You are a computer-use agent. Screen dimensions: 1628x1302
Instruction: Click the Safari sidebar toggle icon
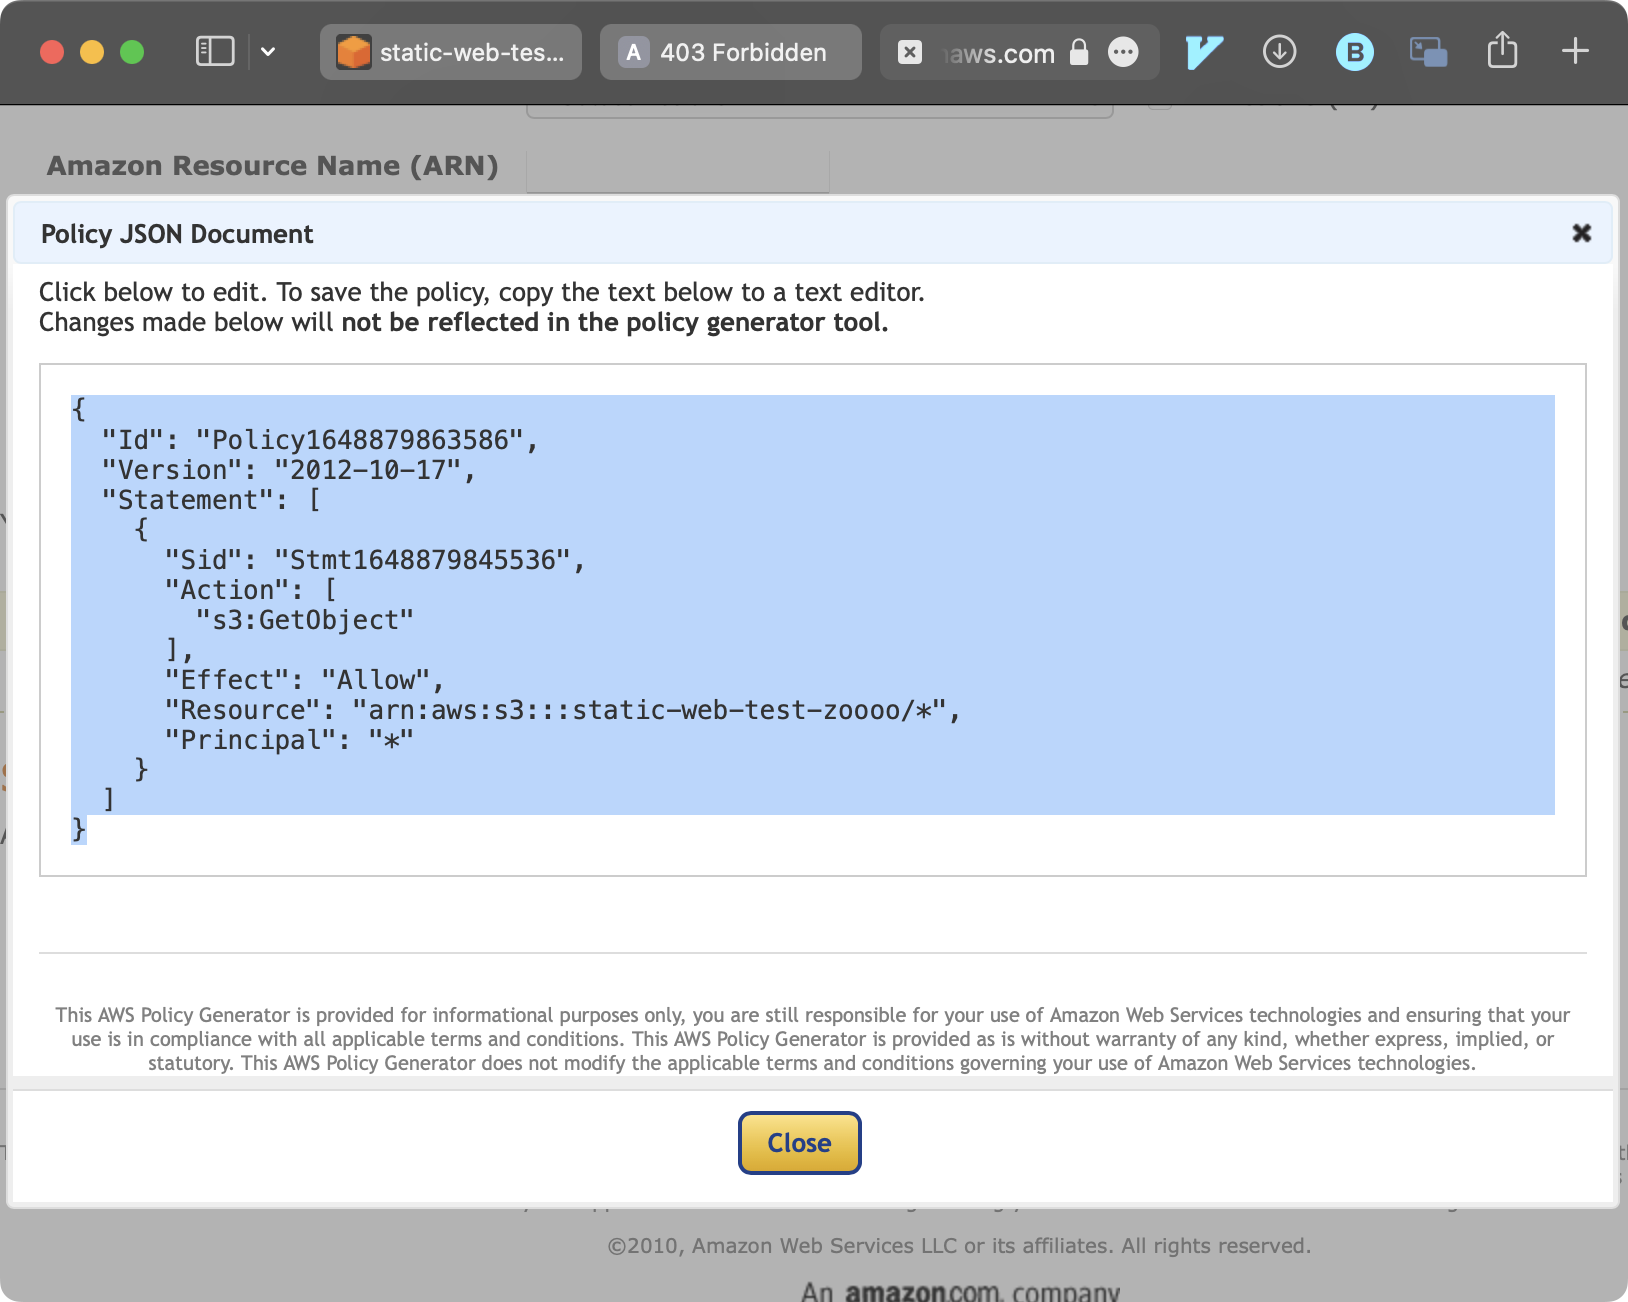click(x=215, y=51)
